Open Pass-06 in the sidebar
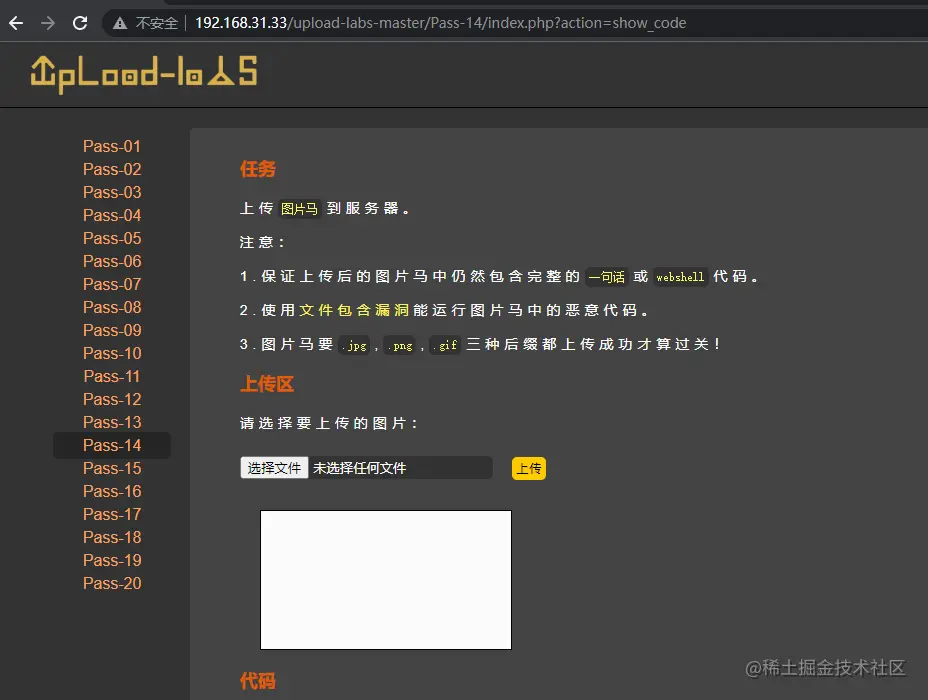 112,262
